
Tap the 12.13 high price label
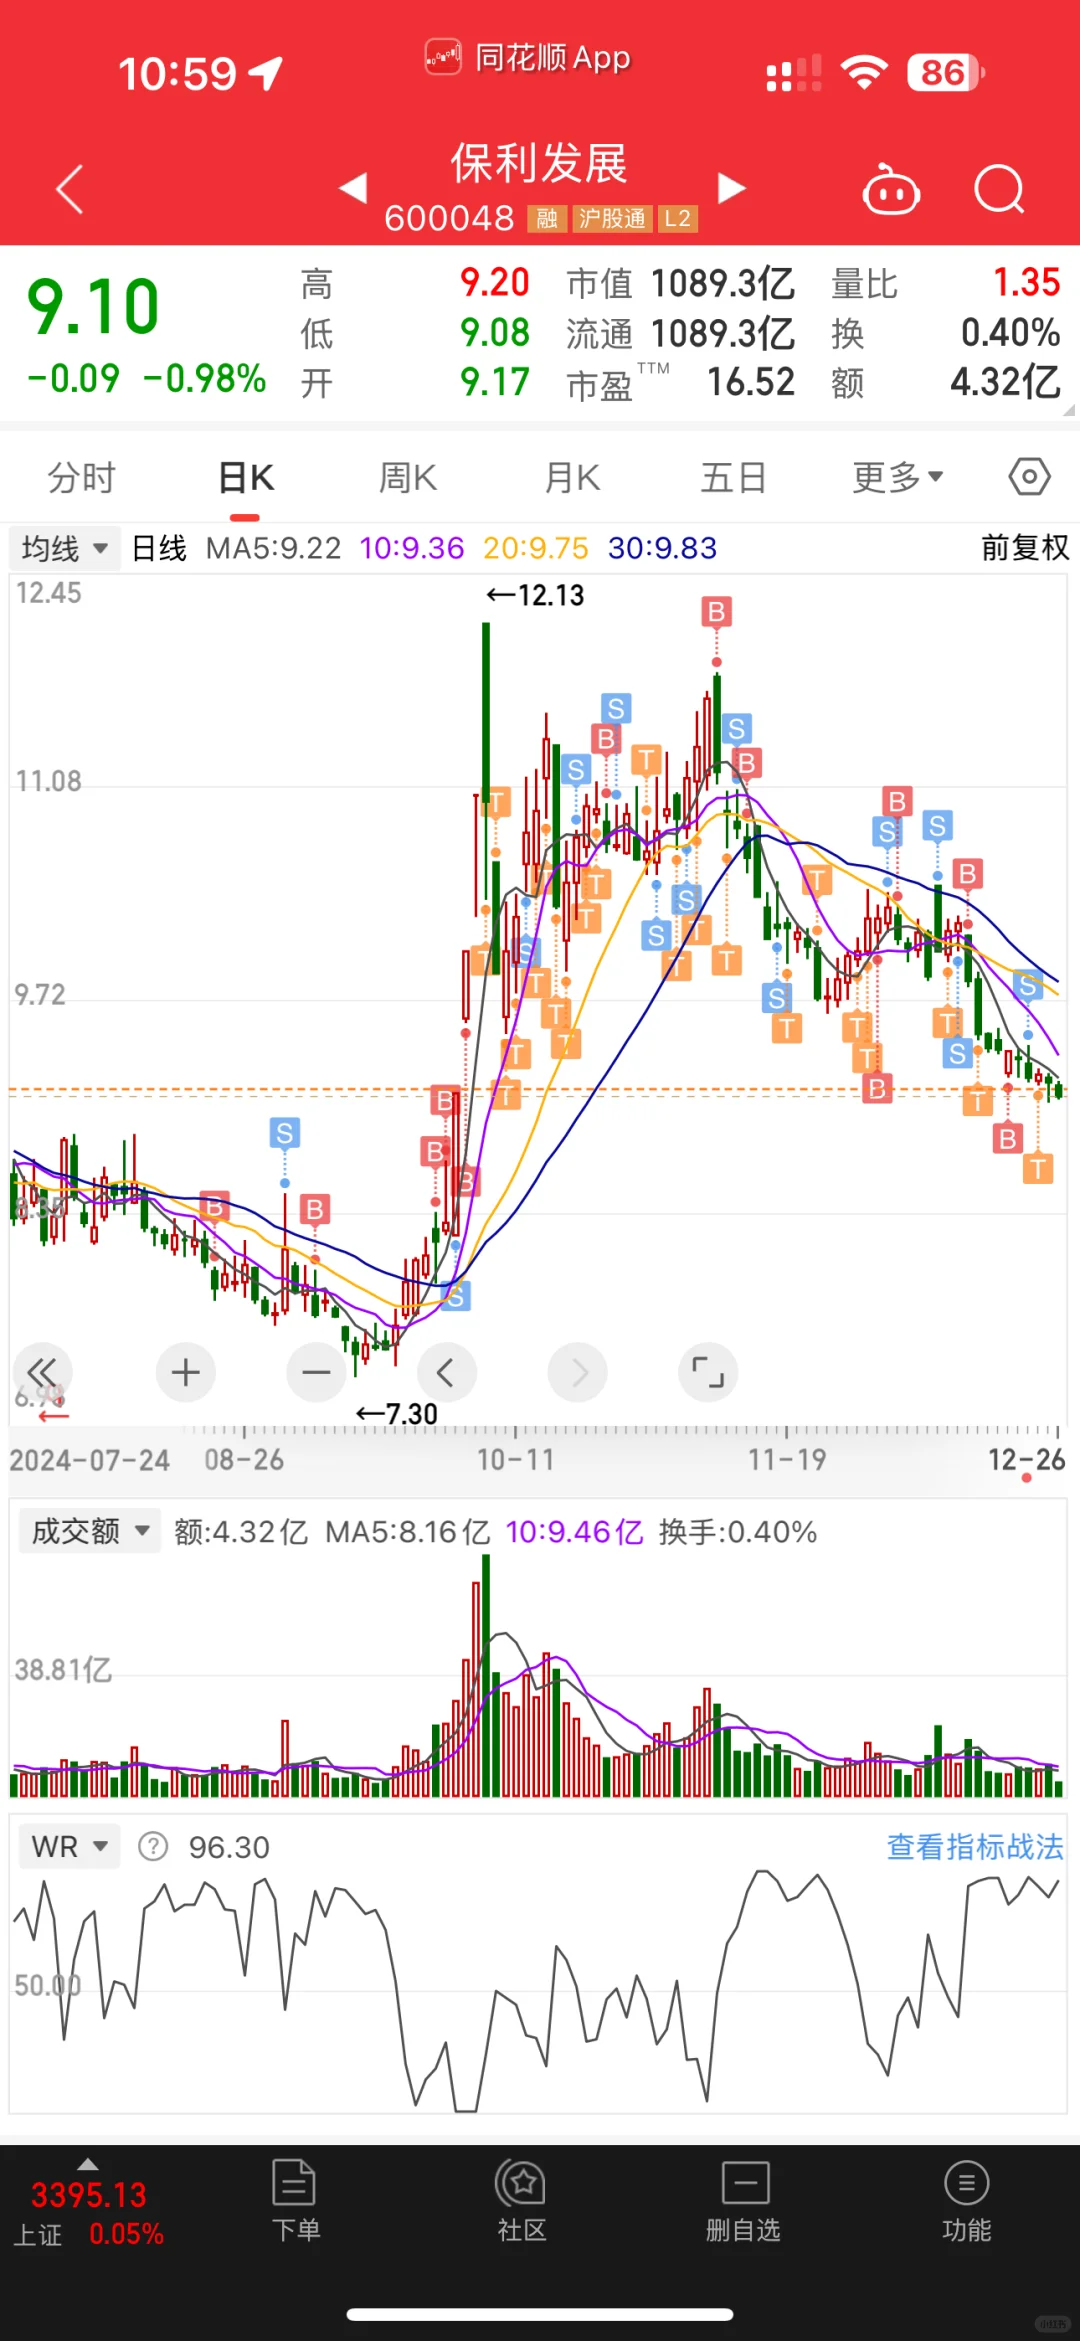(536, 595)
